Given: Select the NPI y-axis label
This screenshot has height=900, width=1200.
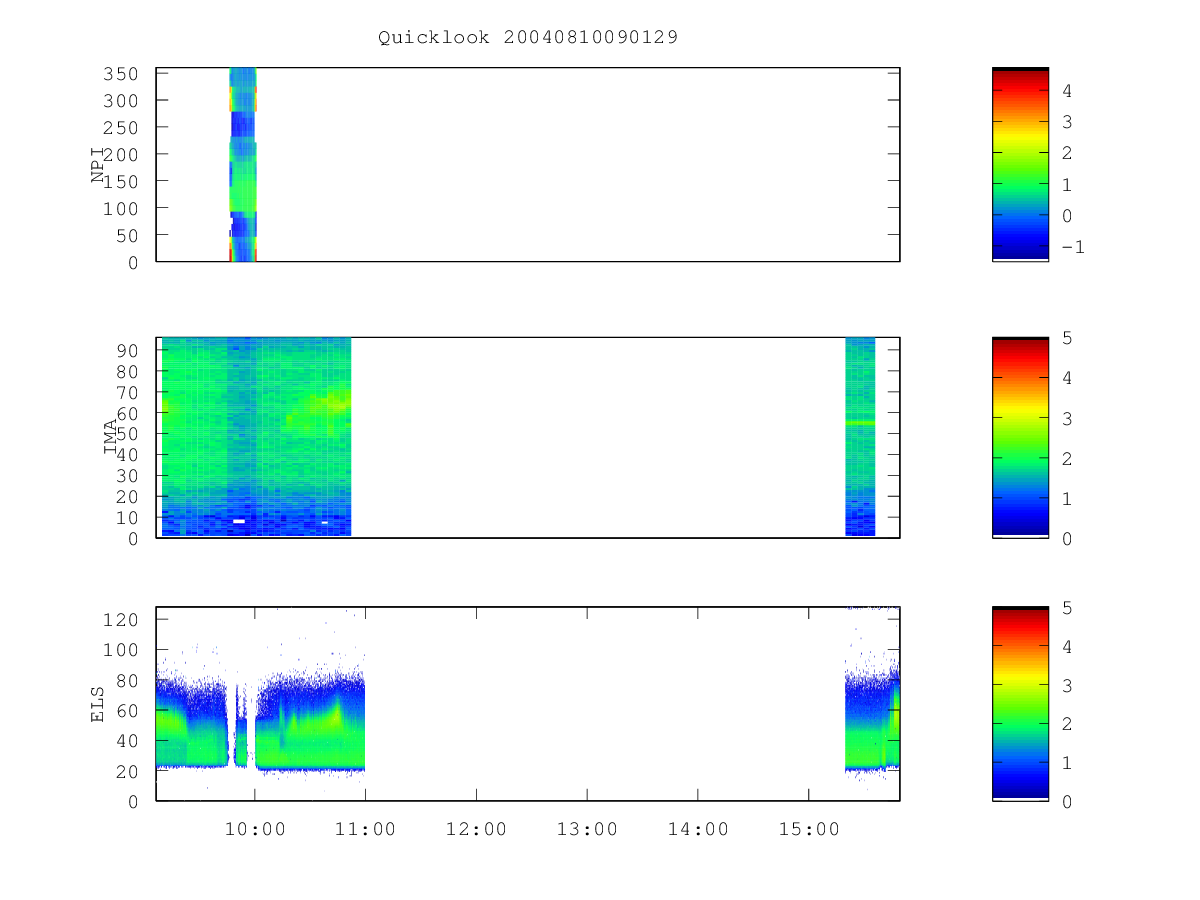Looking at the screenshot, I should pyautogui.click(x=98, y=165).
